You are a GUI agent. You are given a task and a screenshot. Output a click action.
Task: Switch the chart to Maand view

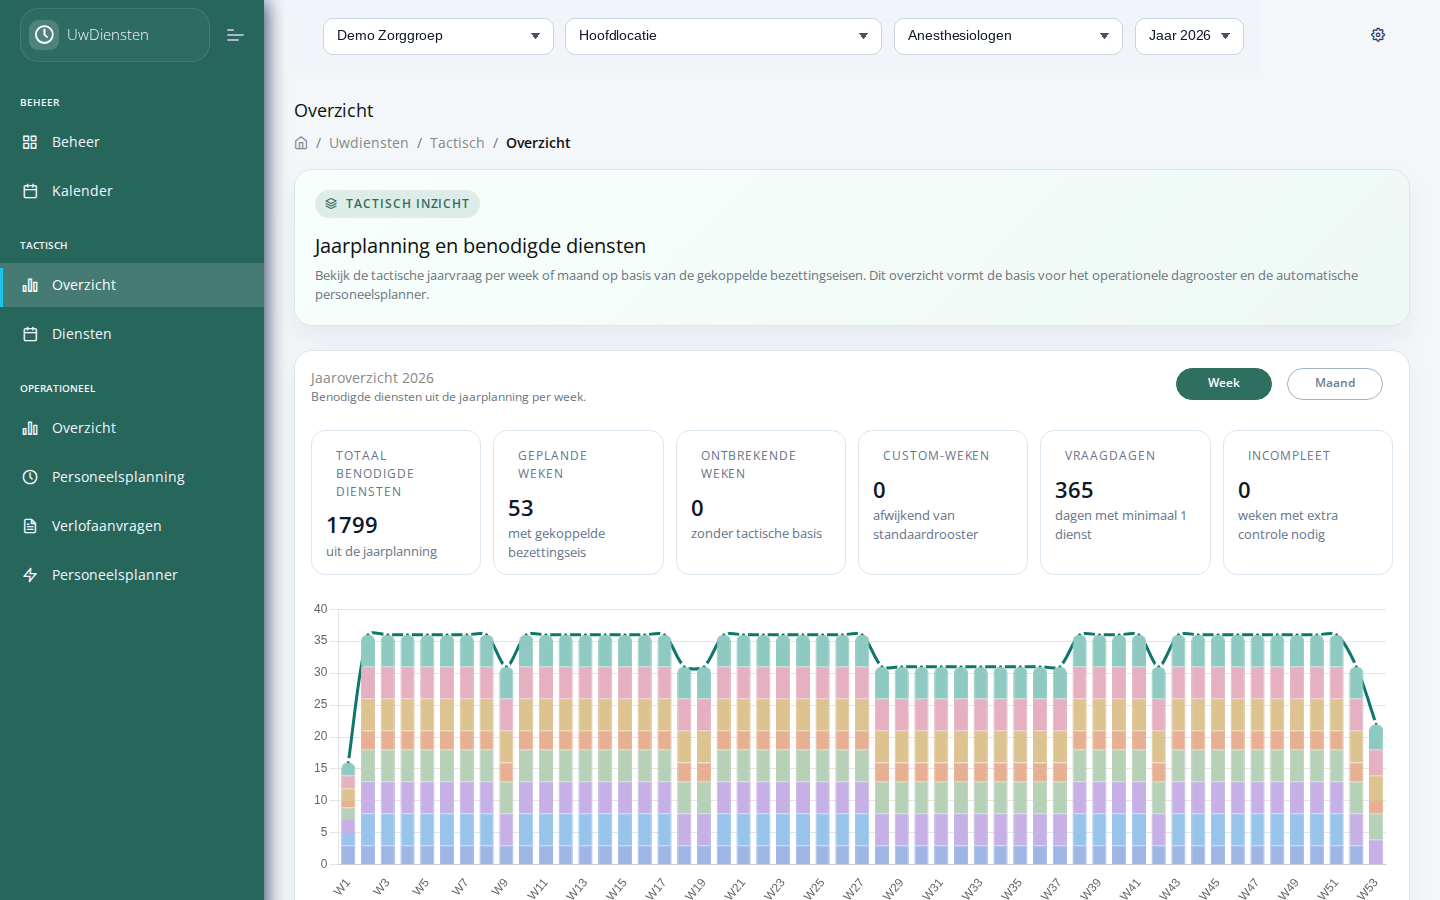1335,384
